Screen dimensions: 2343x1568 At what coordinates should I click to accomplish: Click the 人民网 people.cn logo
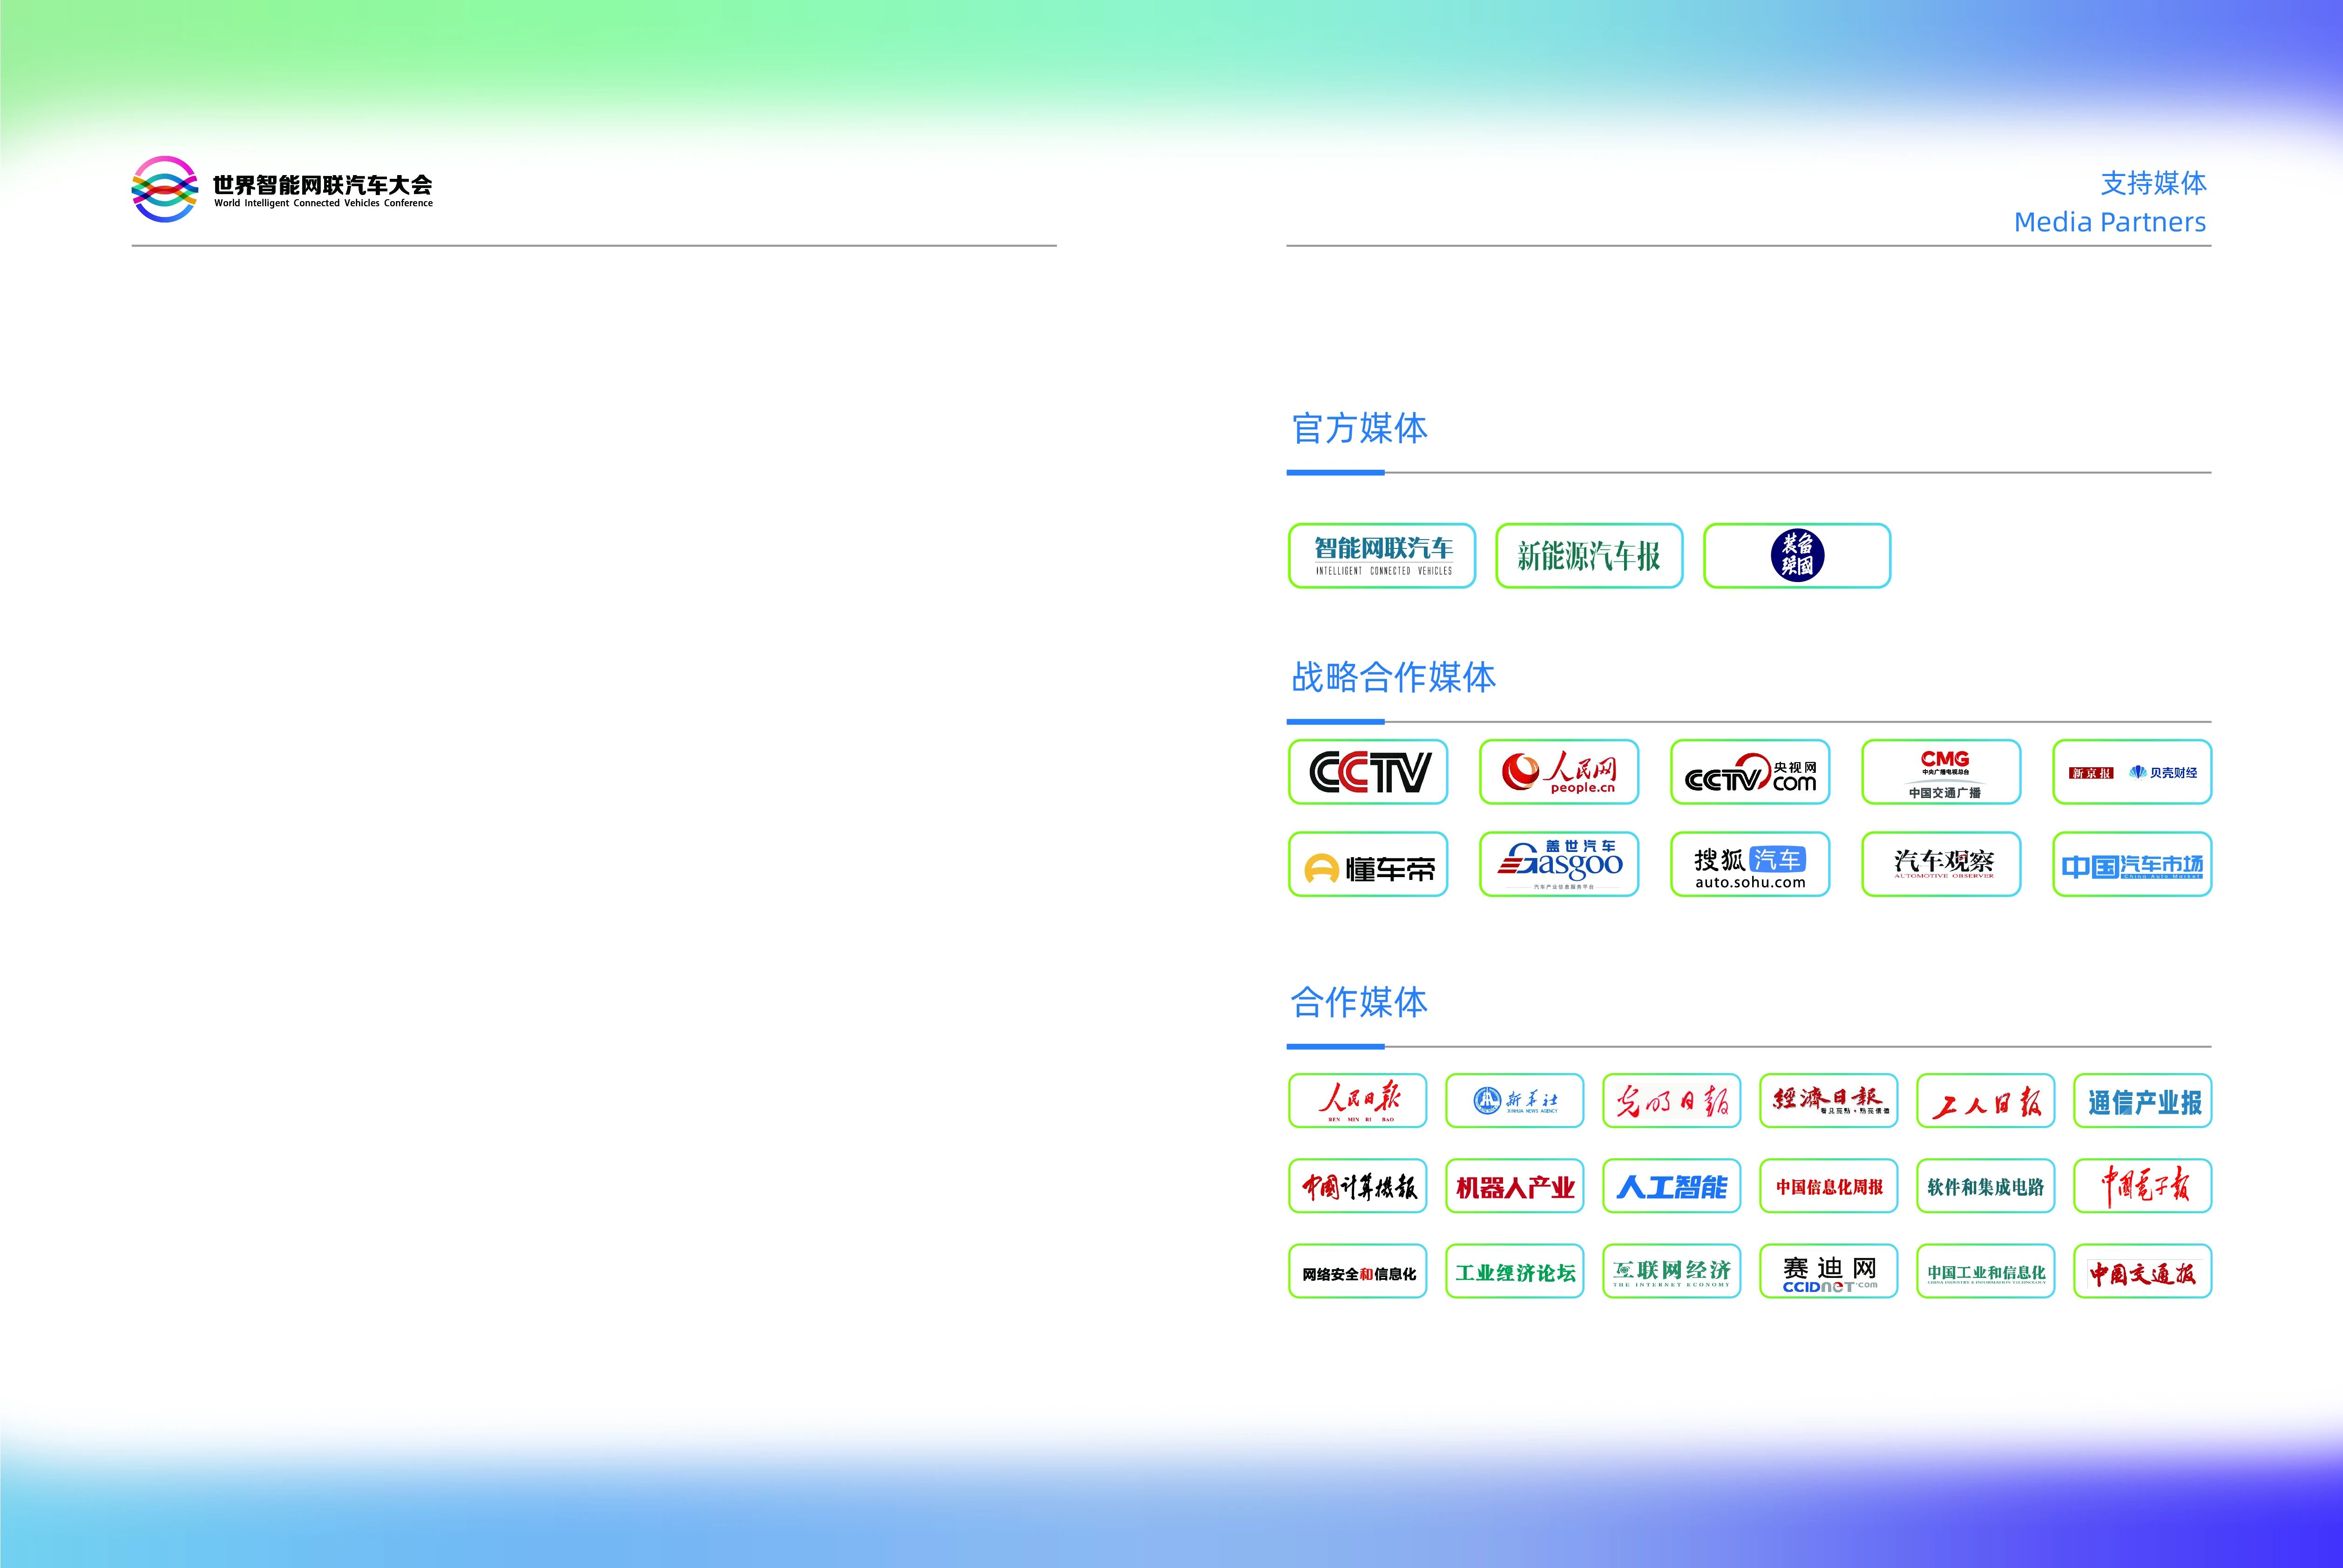pos(1559,772)
